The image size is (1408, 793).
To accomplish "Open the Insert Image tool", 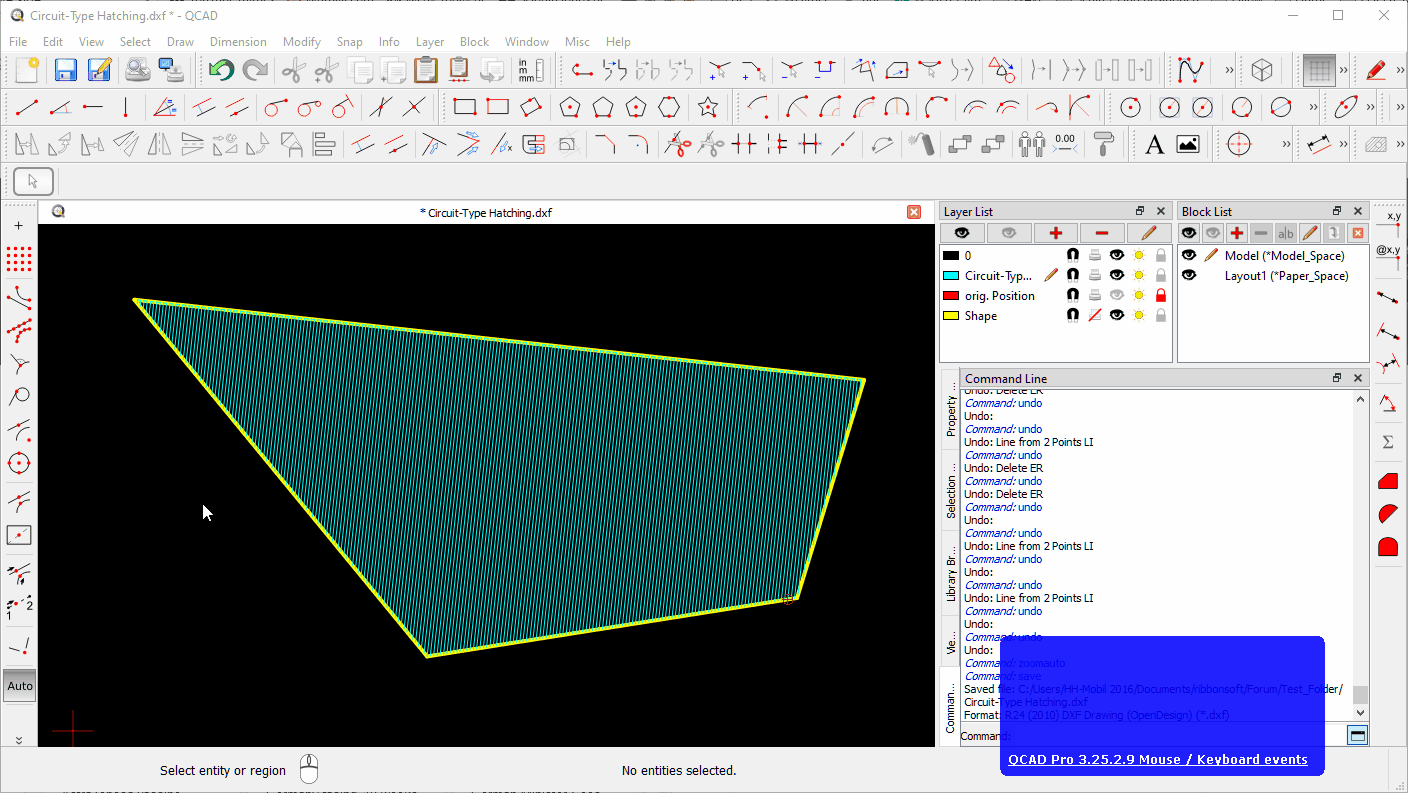I will (1187, 144).
